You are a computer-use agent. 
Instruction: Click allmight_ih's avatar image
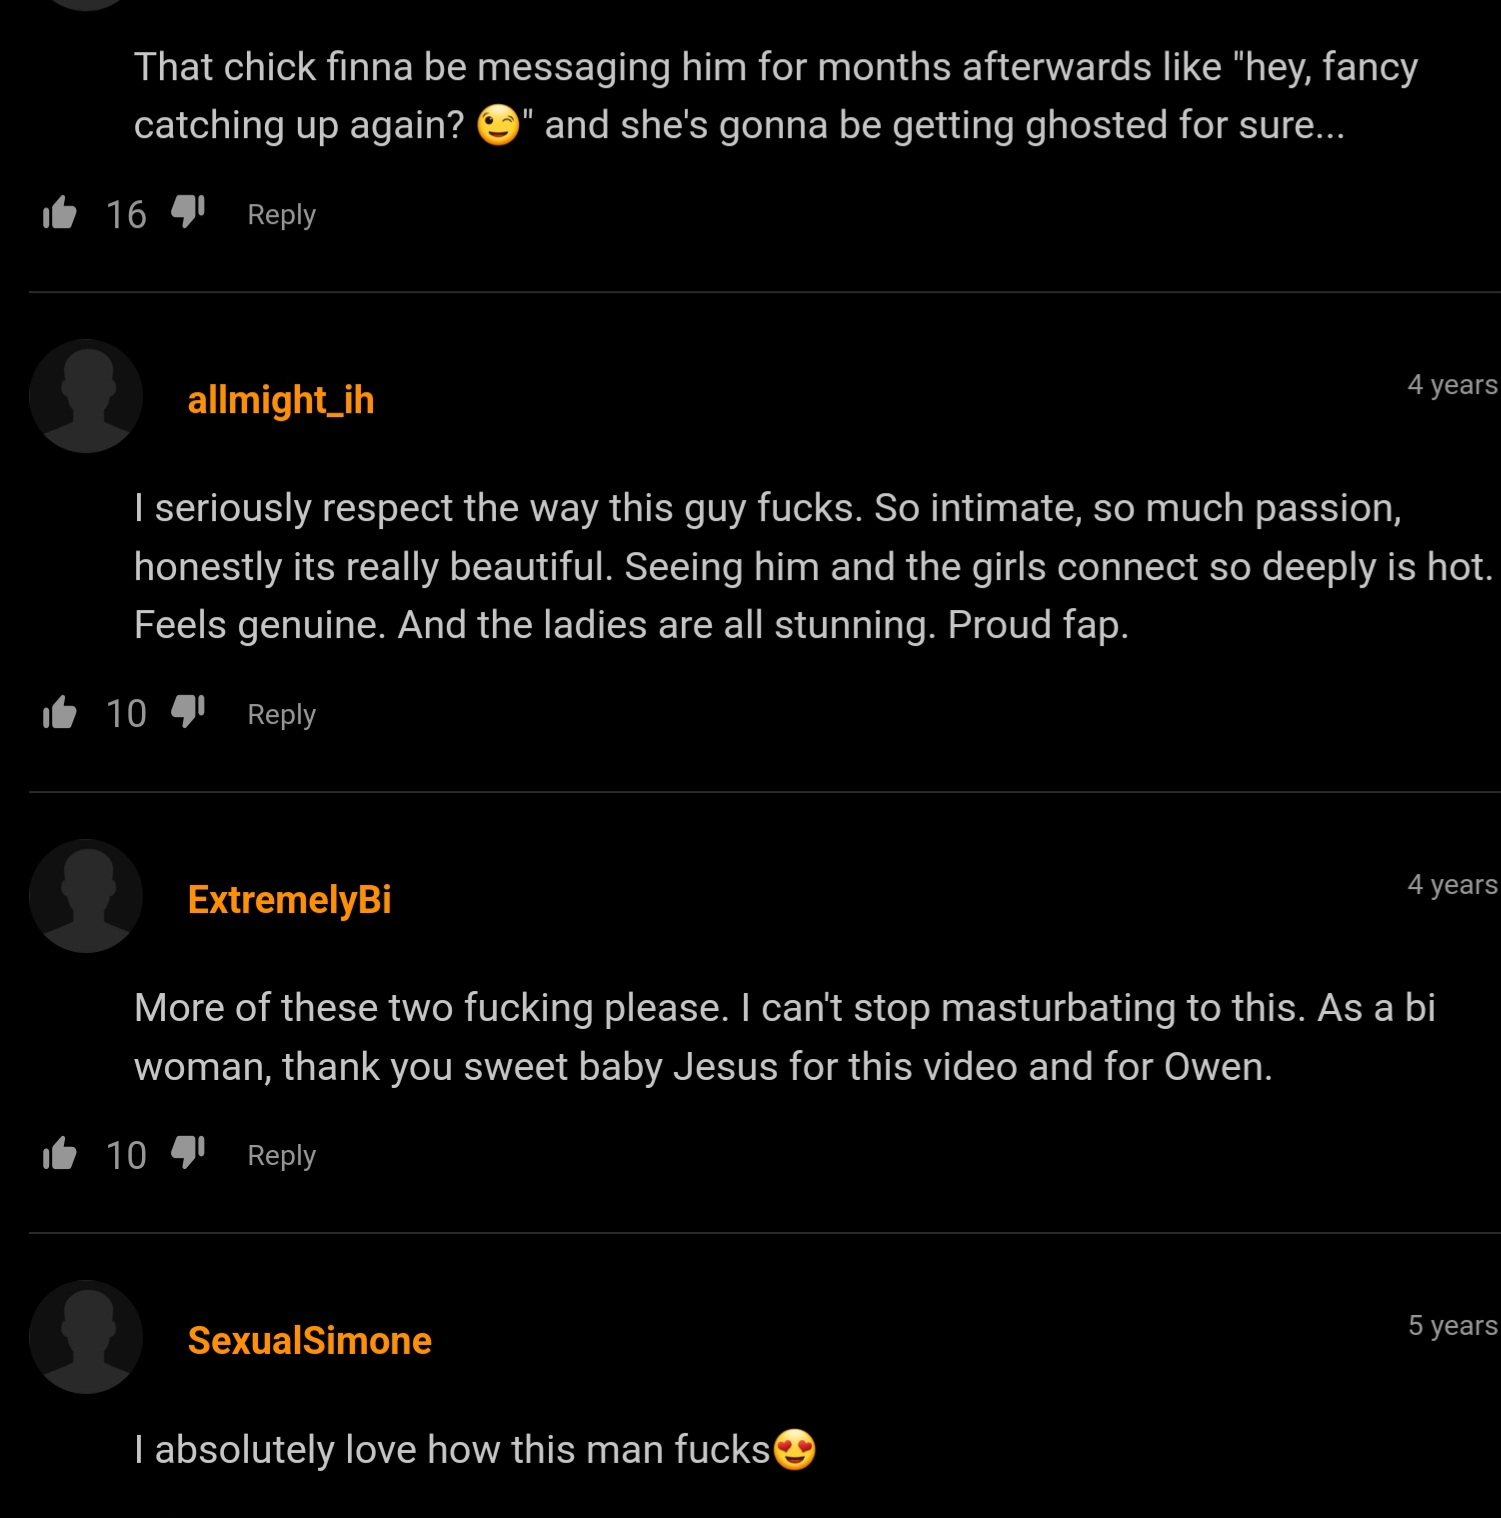(85, 396)
